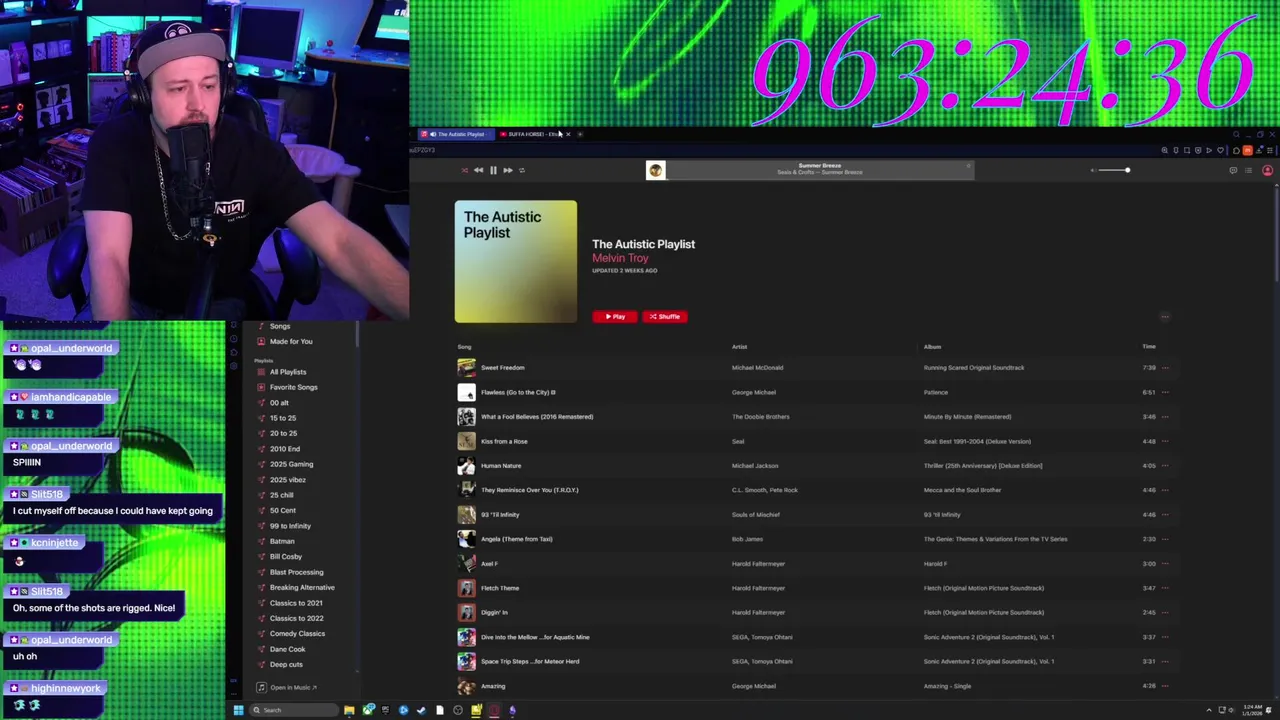The width and height of the screenshot is (1280, 720).
Task: Open more options for Kiss from a Rose
Action: [x=1165, y=441]
